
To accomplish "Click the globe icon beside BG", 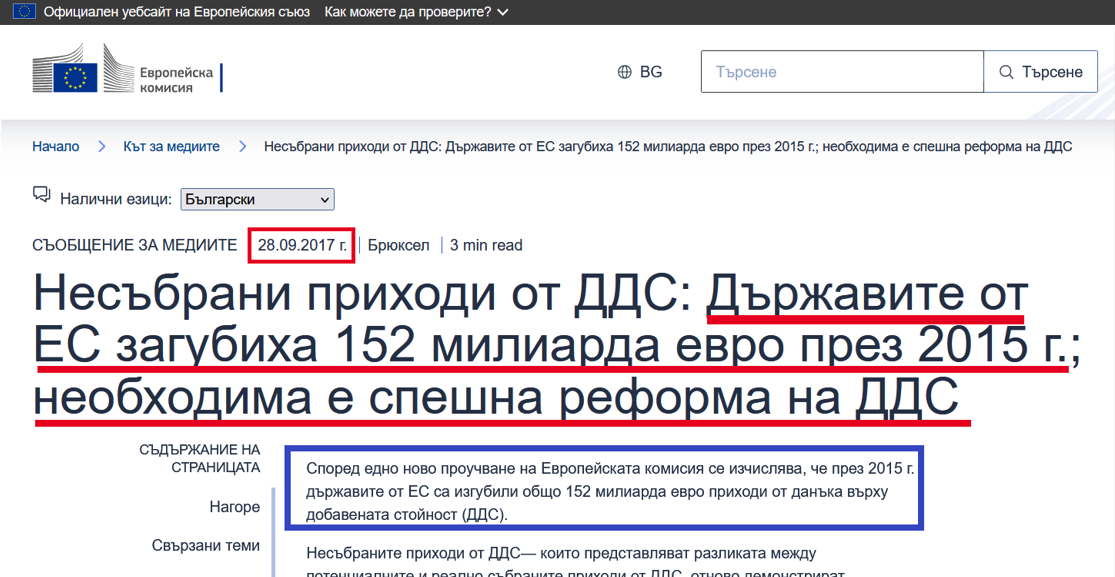I will click(623, 71).
